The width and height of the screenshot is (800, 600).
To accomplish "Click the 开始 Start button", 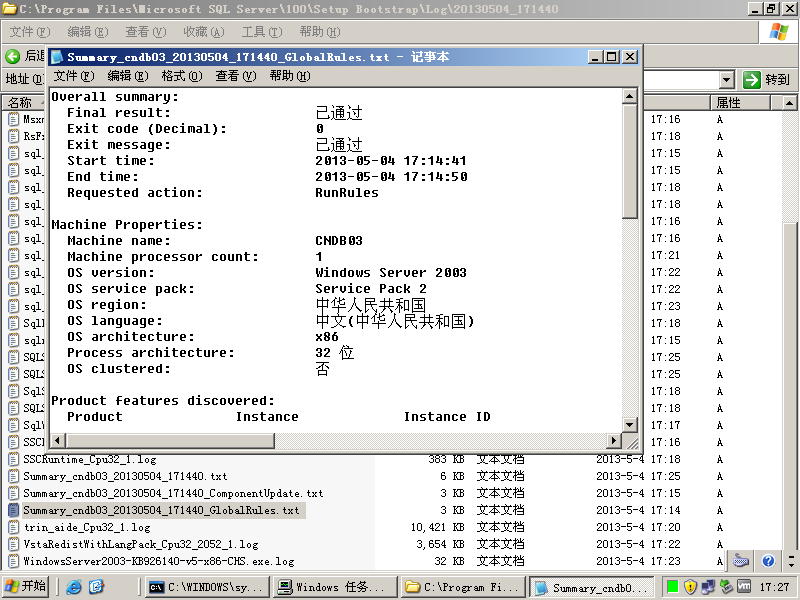I will (x=26, y=587).
